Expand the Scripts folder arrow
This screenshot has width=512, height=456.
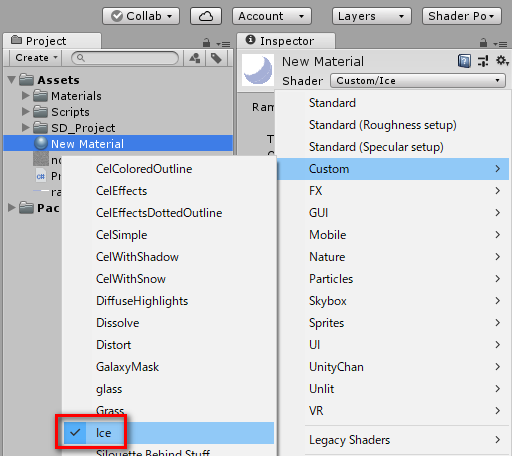(x=26, y=112)
